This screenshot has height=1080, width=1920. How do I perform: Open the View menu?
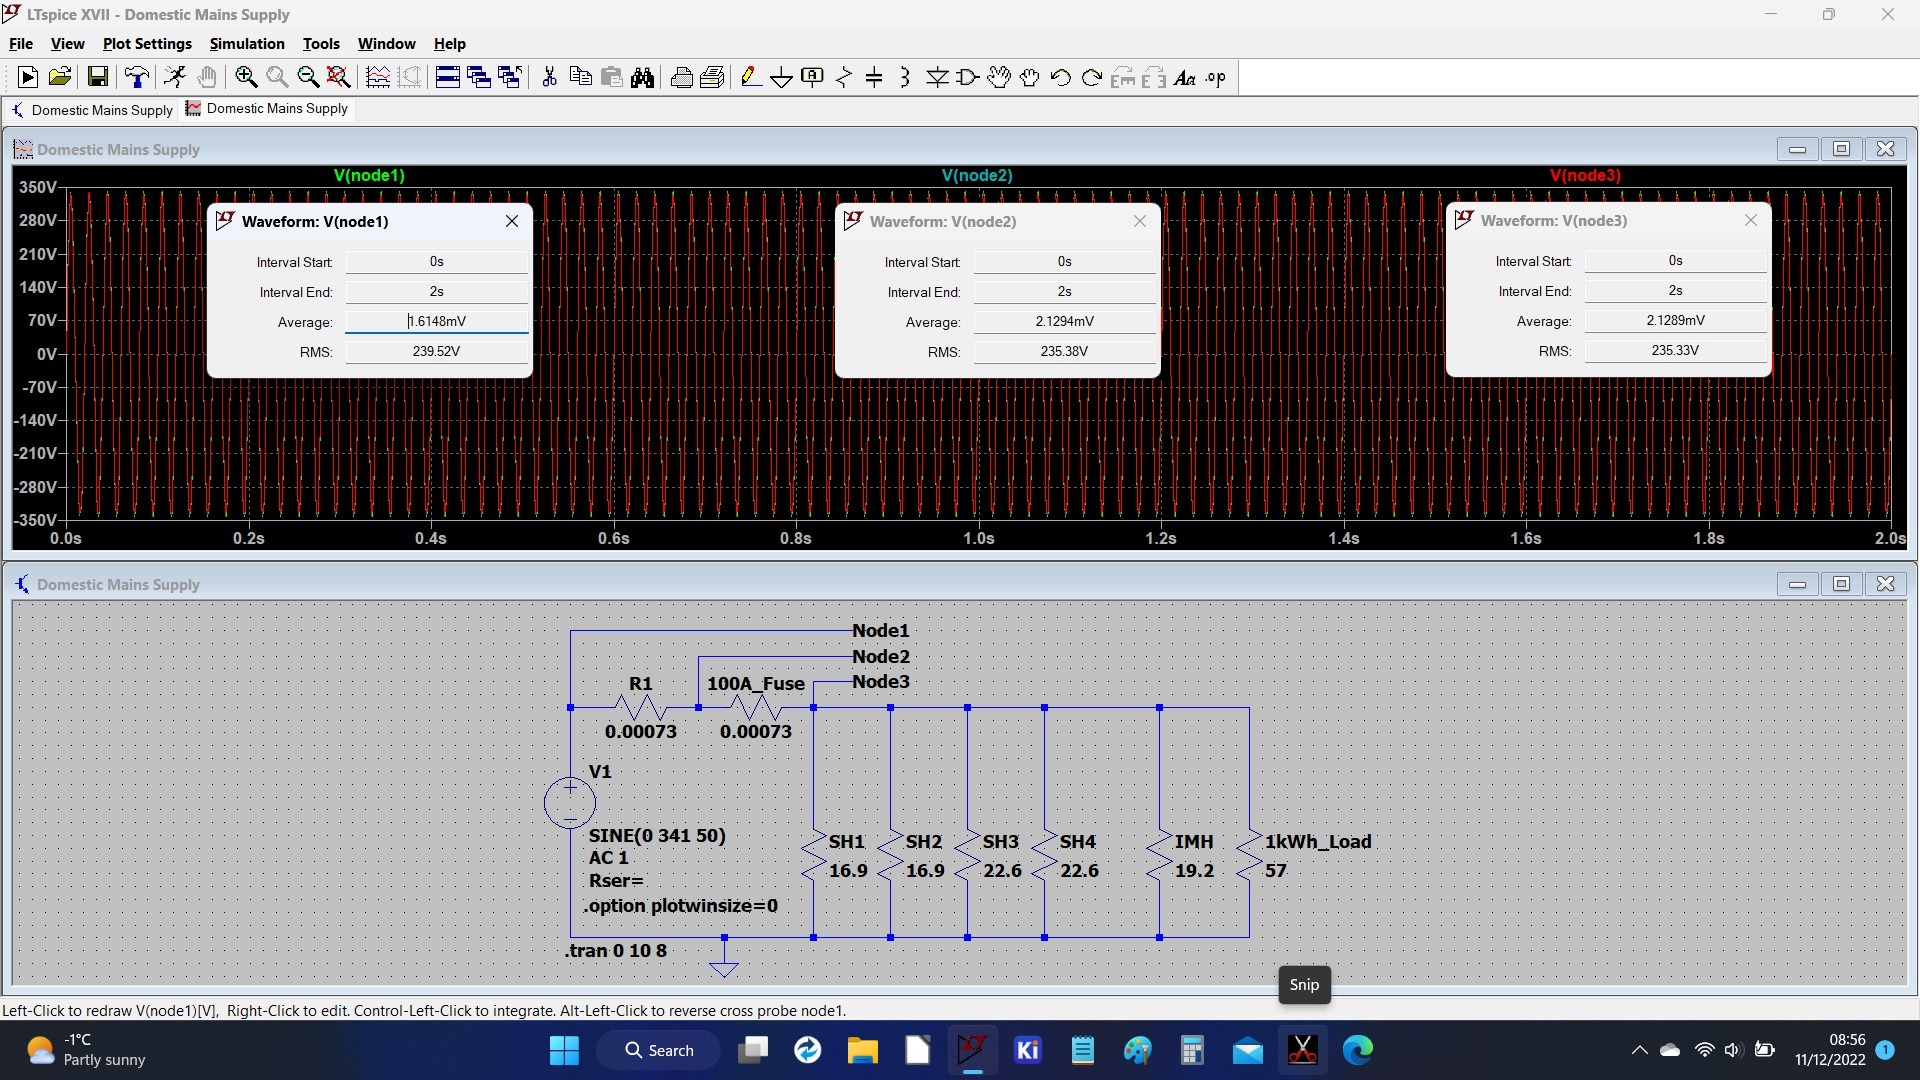pos(67,43)
